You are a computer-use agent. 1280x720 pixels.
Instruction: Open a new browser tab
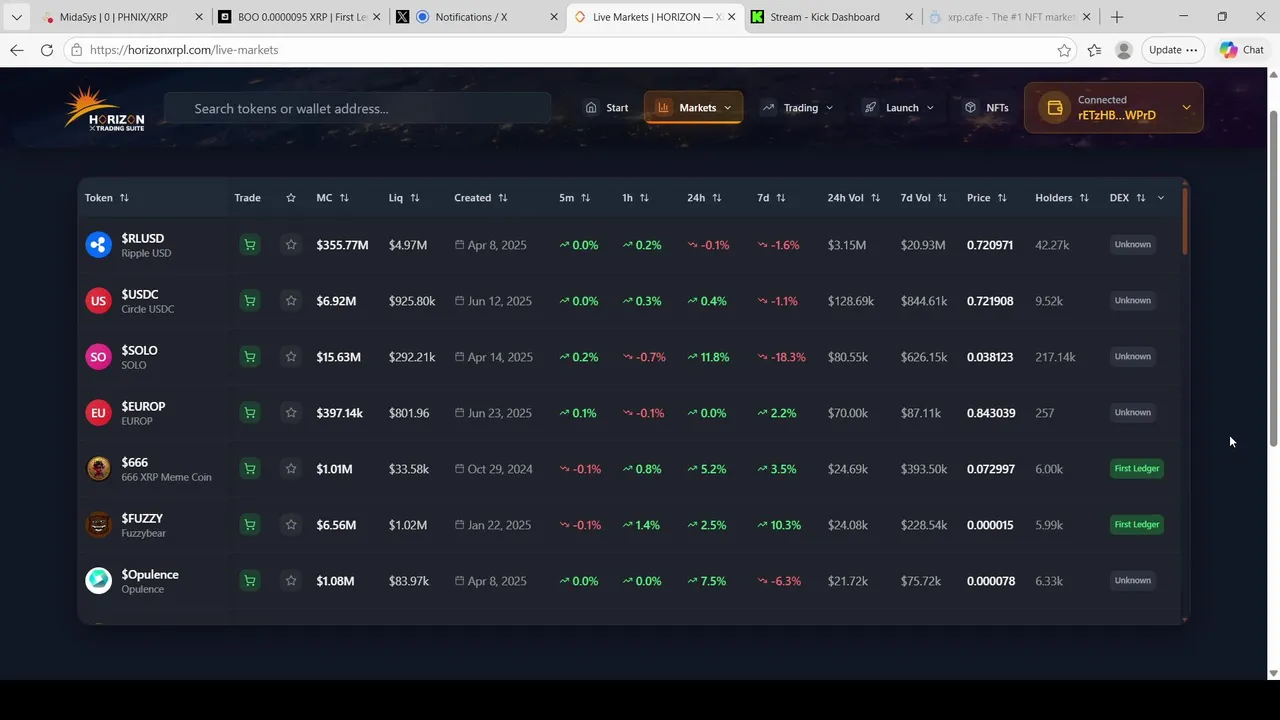[1117, 17]
